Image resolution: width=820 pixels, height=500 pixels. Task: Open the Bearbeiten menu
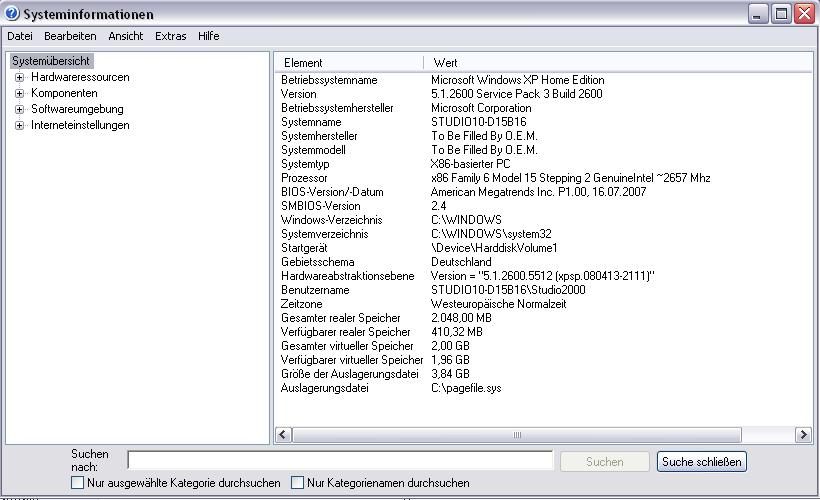pos(70,36)
